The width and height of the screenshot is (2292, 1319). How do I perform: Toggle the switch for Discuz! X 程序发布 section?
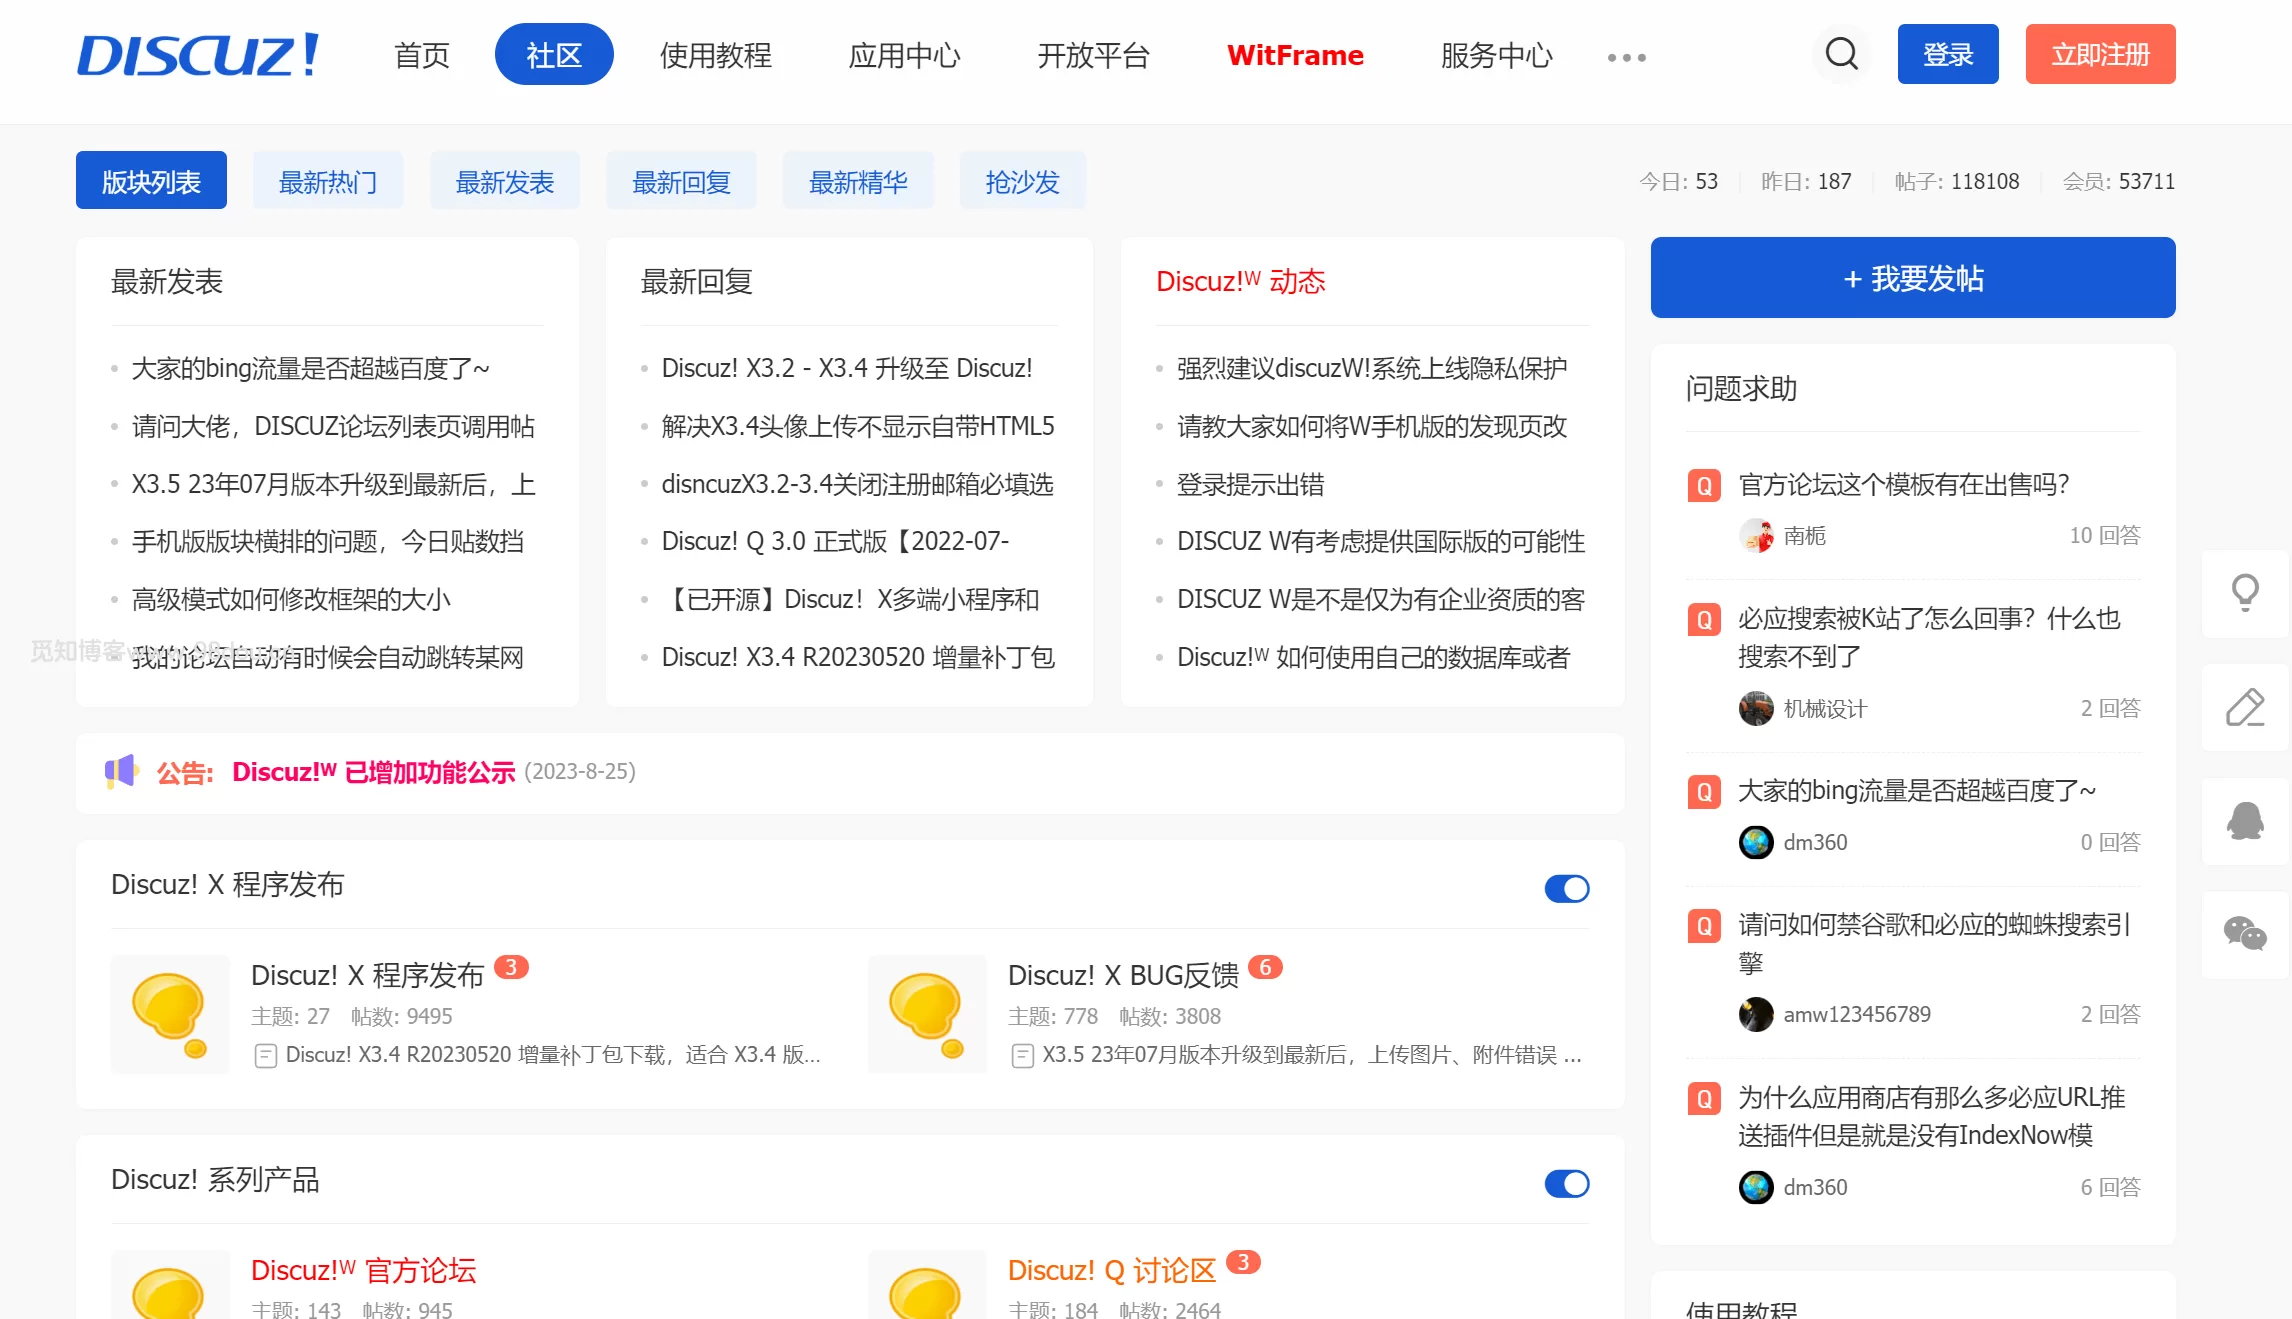coord(1566,888)
